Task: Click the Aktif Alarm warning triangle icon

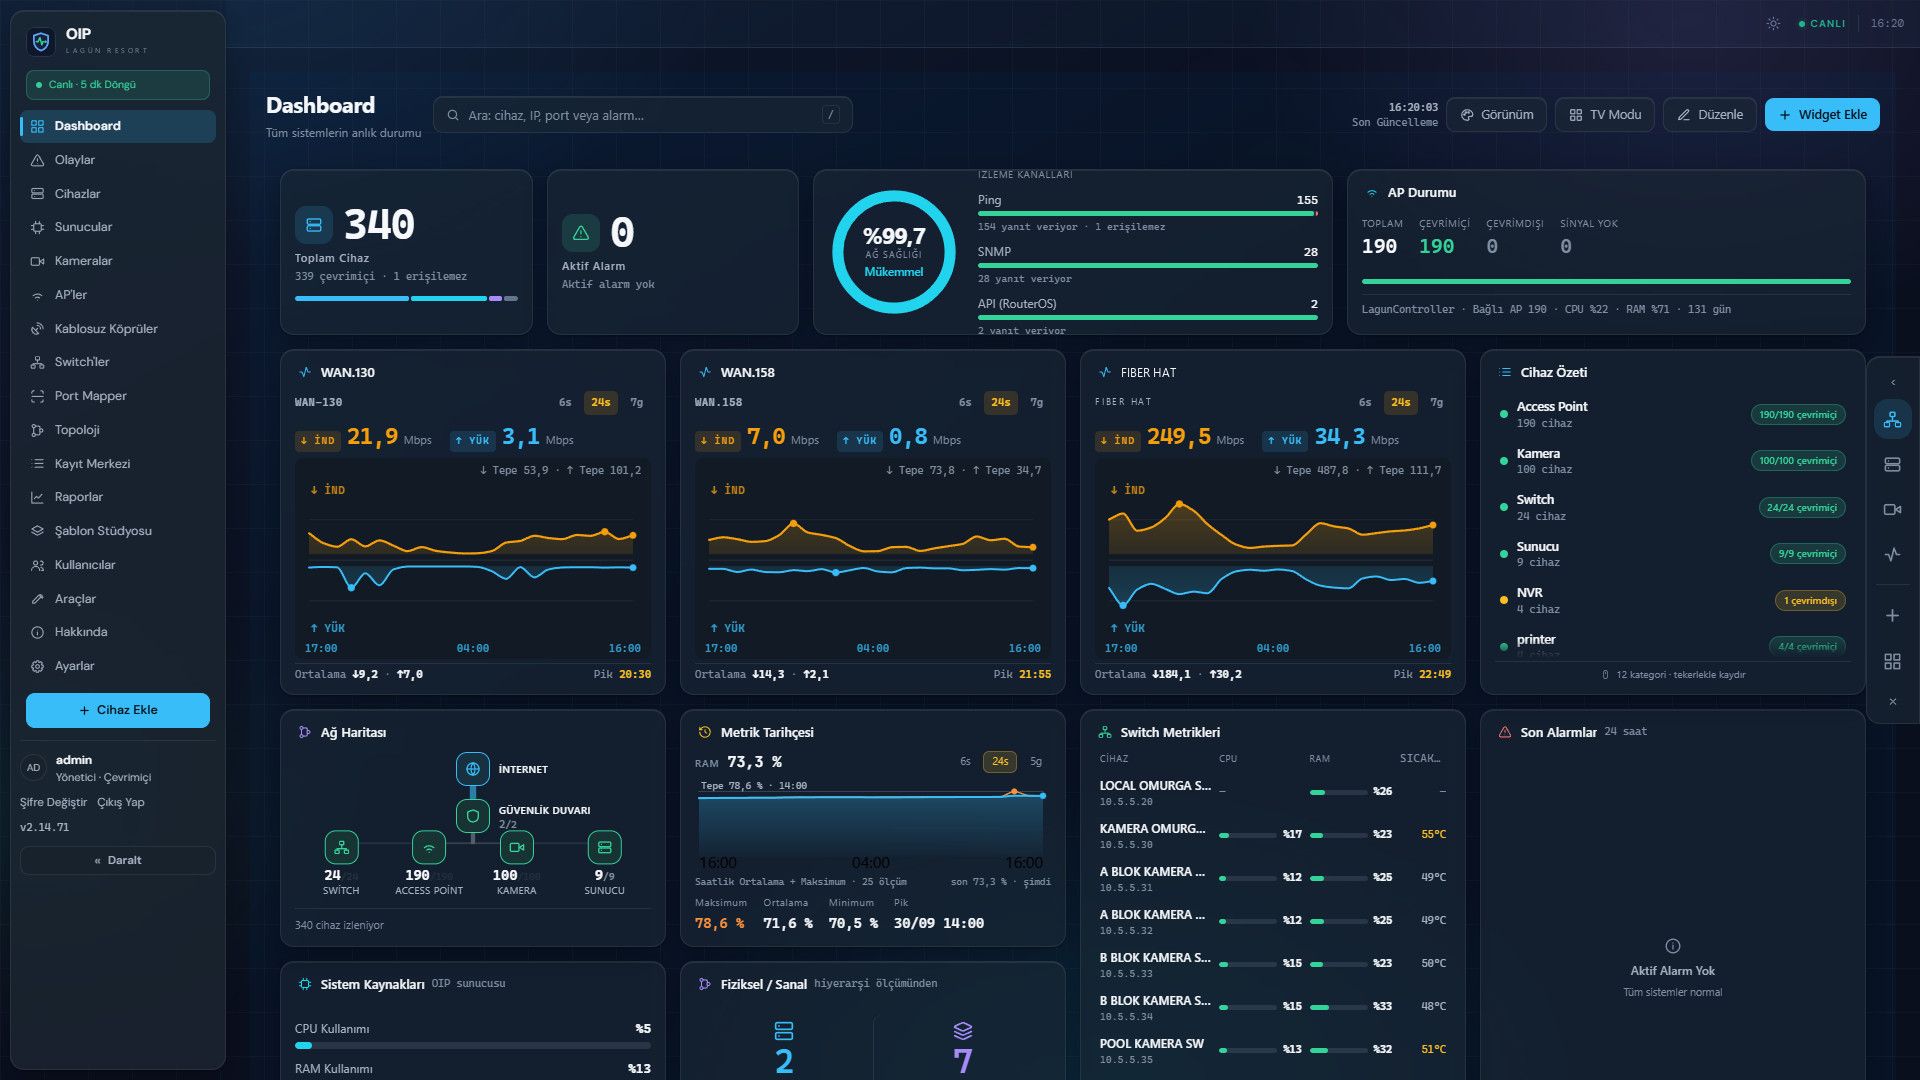Action: click(x=581, y=233)
